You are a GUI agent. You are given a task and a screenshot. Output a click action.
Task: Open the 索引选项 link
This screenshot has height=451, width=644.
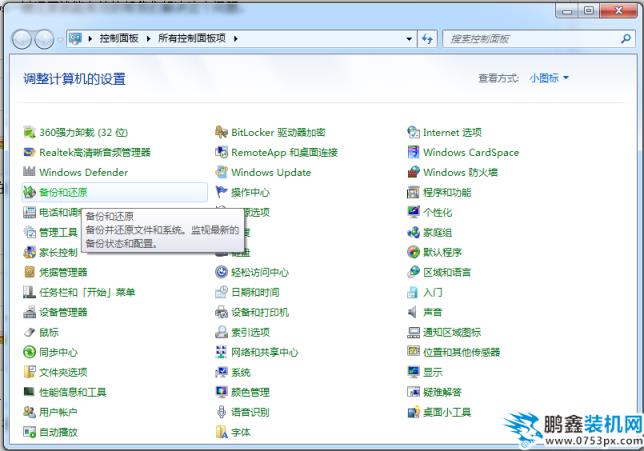point(250,332)
